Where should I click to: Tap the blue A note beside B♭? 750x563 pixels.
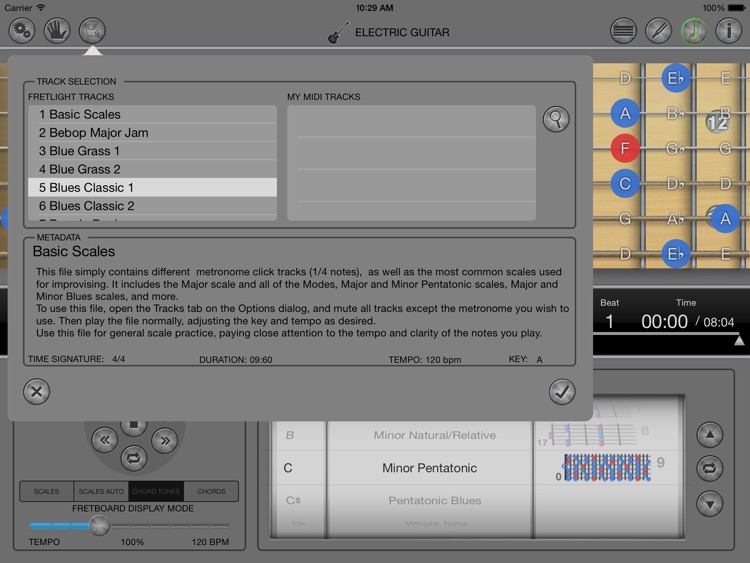625,113
